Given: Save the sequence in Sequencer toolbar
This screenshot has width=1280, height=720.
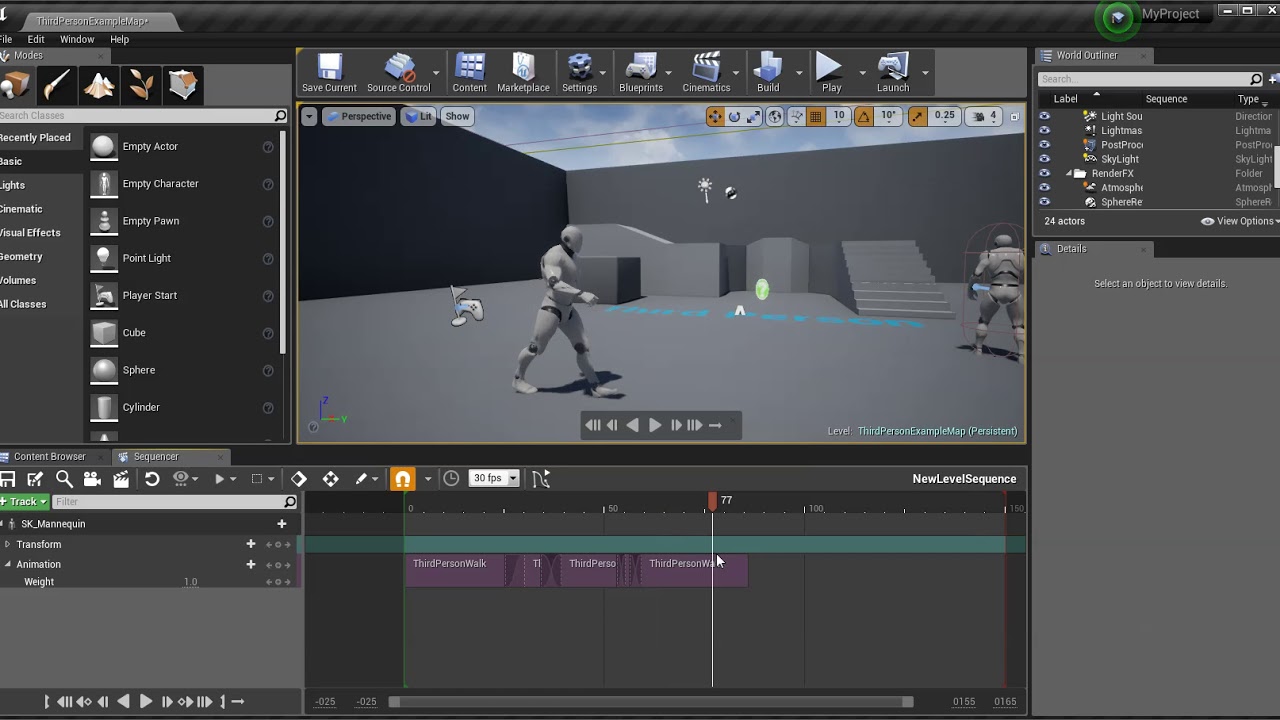Looking at the screenshot, I should pyautogui.click(x=8, y=479).
